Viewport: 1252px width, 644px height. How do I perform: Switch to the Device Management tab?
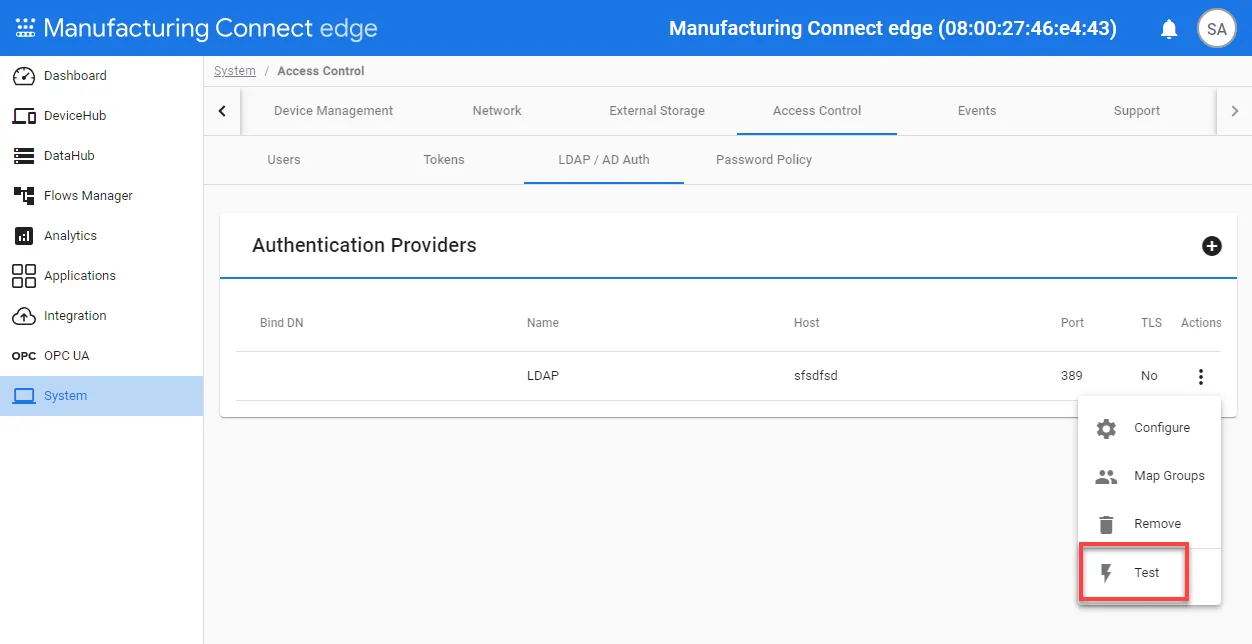333,111
